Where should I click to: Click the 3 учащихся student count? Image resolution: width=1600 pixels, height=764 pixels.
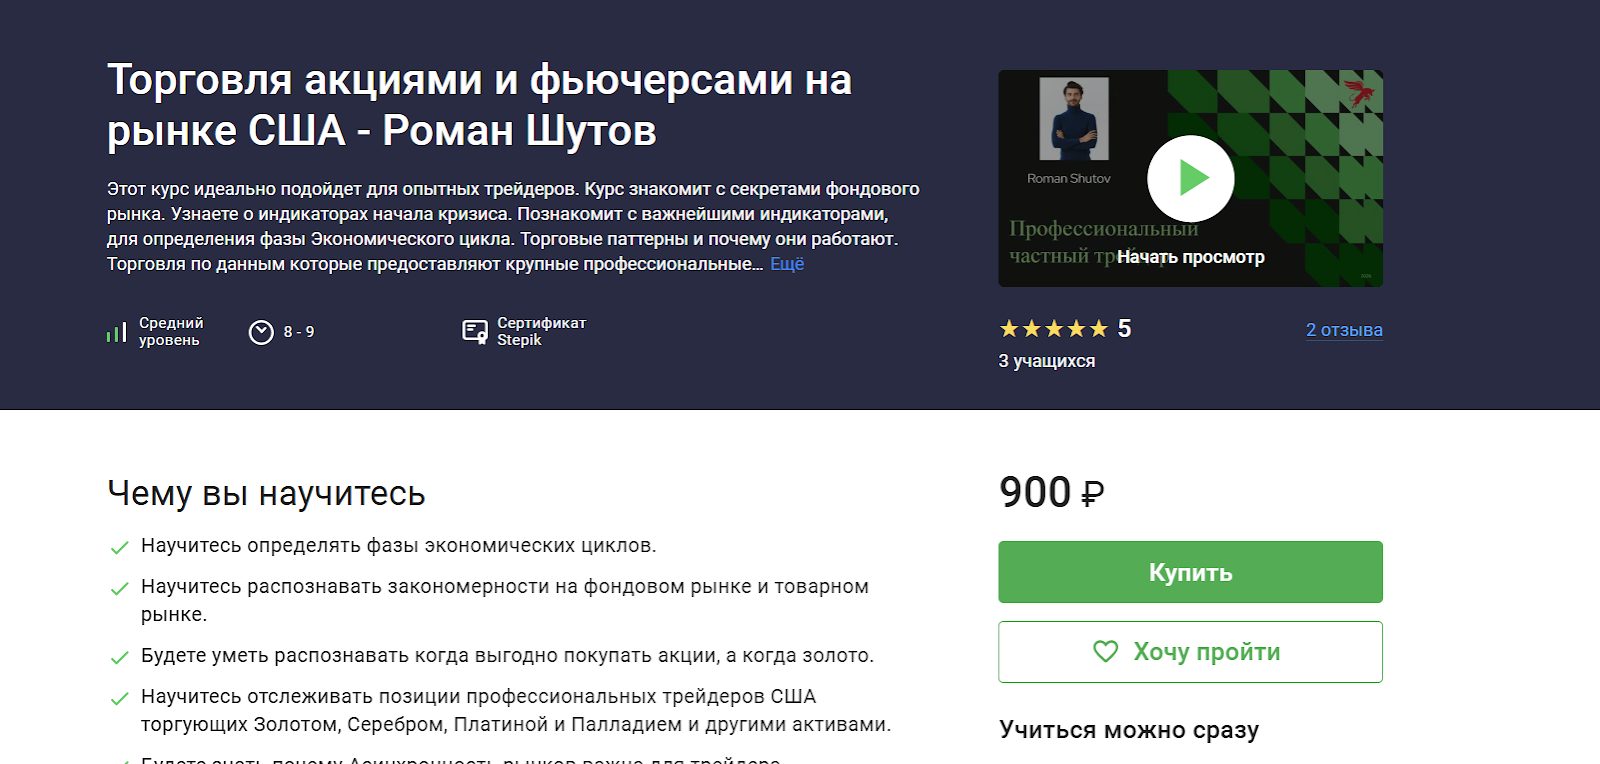(1046, 361)
